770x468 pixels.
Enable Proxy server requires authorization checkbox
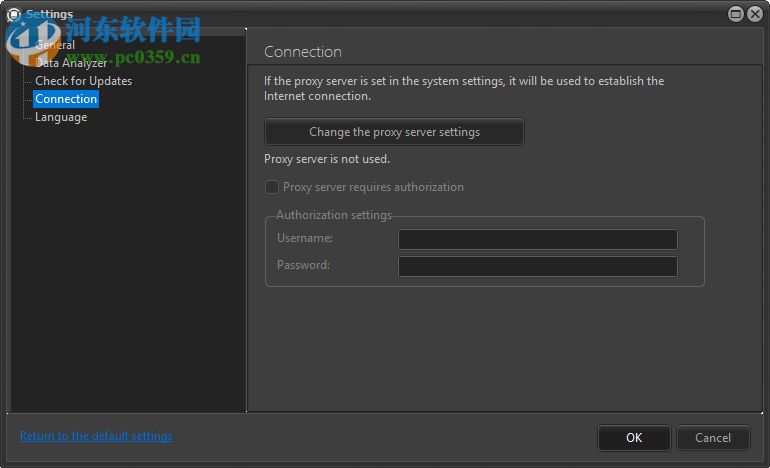click(x=272, y=187)
